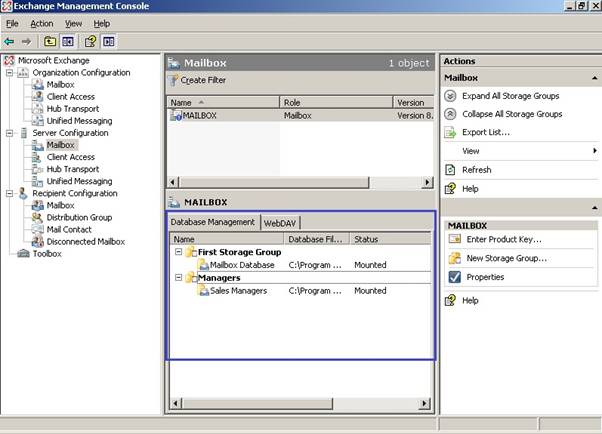
Task: Collapse the Managers storage group
Action: pyautogui.click(x=178, y=277)
